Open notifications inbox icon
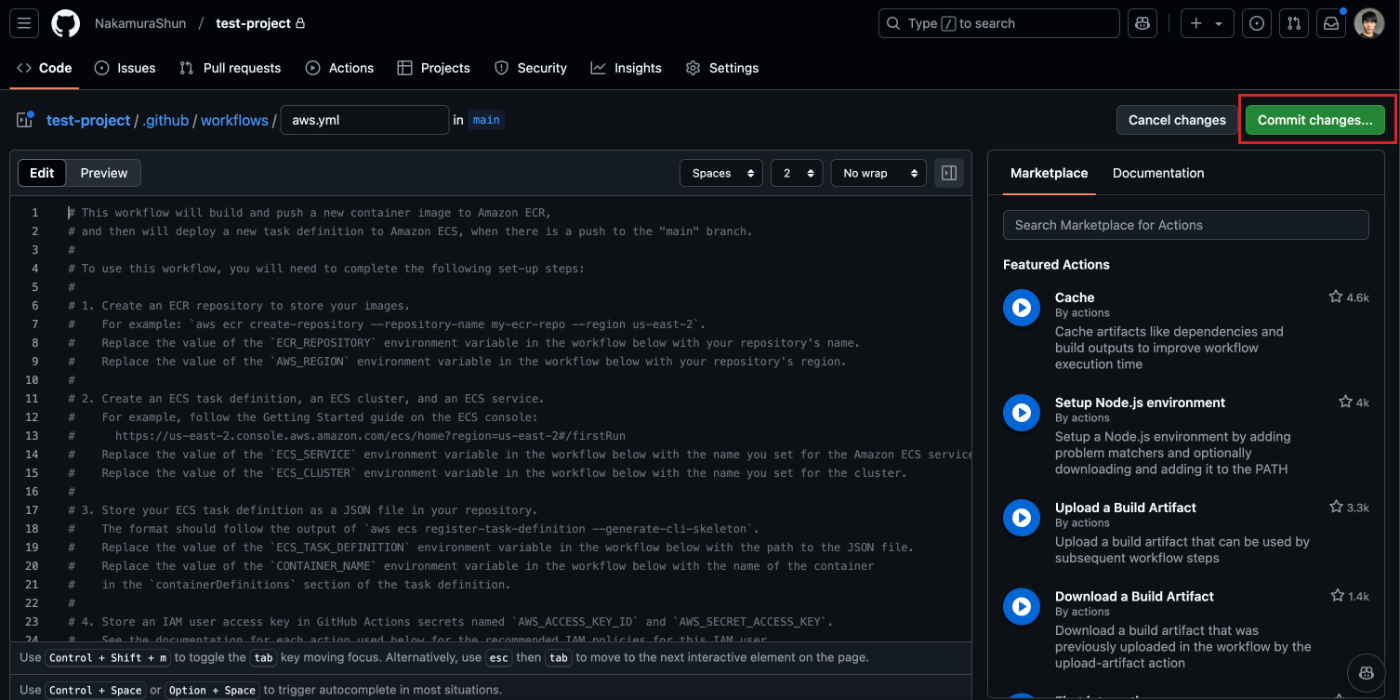 (x=1331, y=23)
